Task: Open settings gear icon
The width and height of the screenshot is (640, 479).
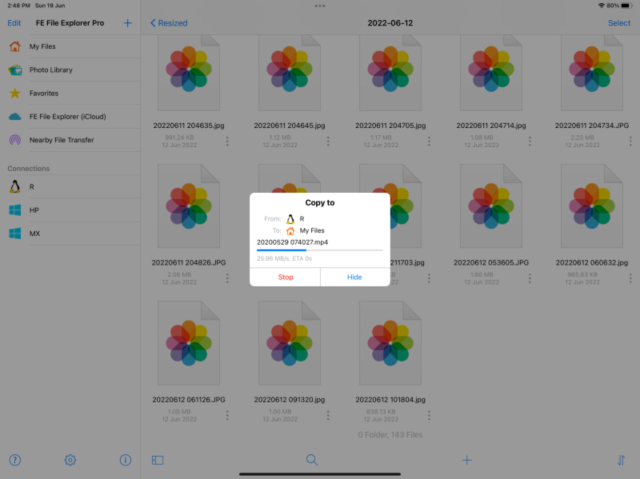Action: point(70,460)
